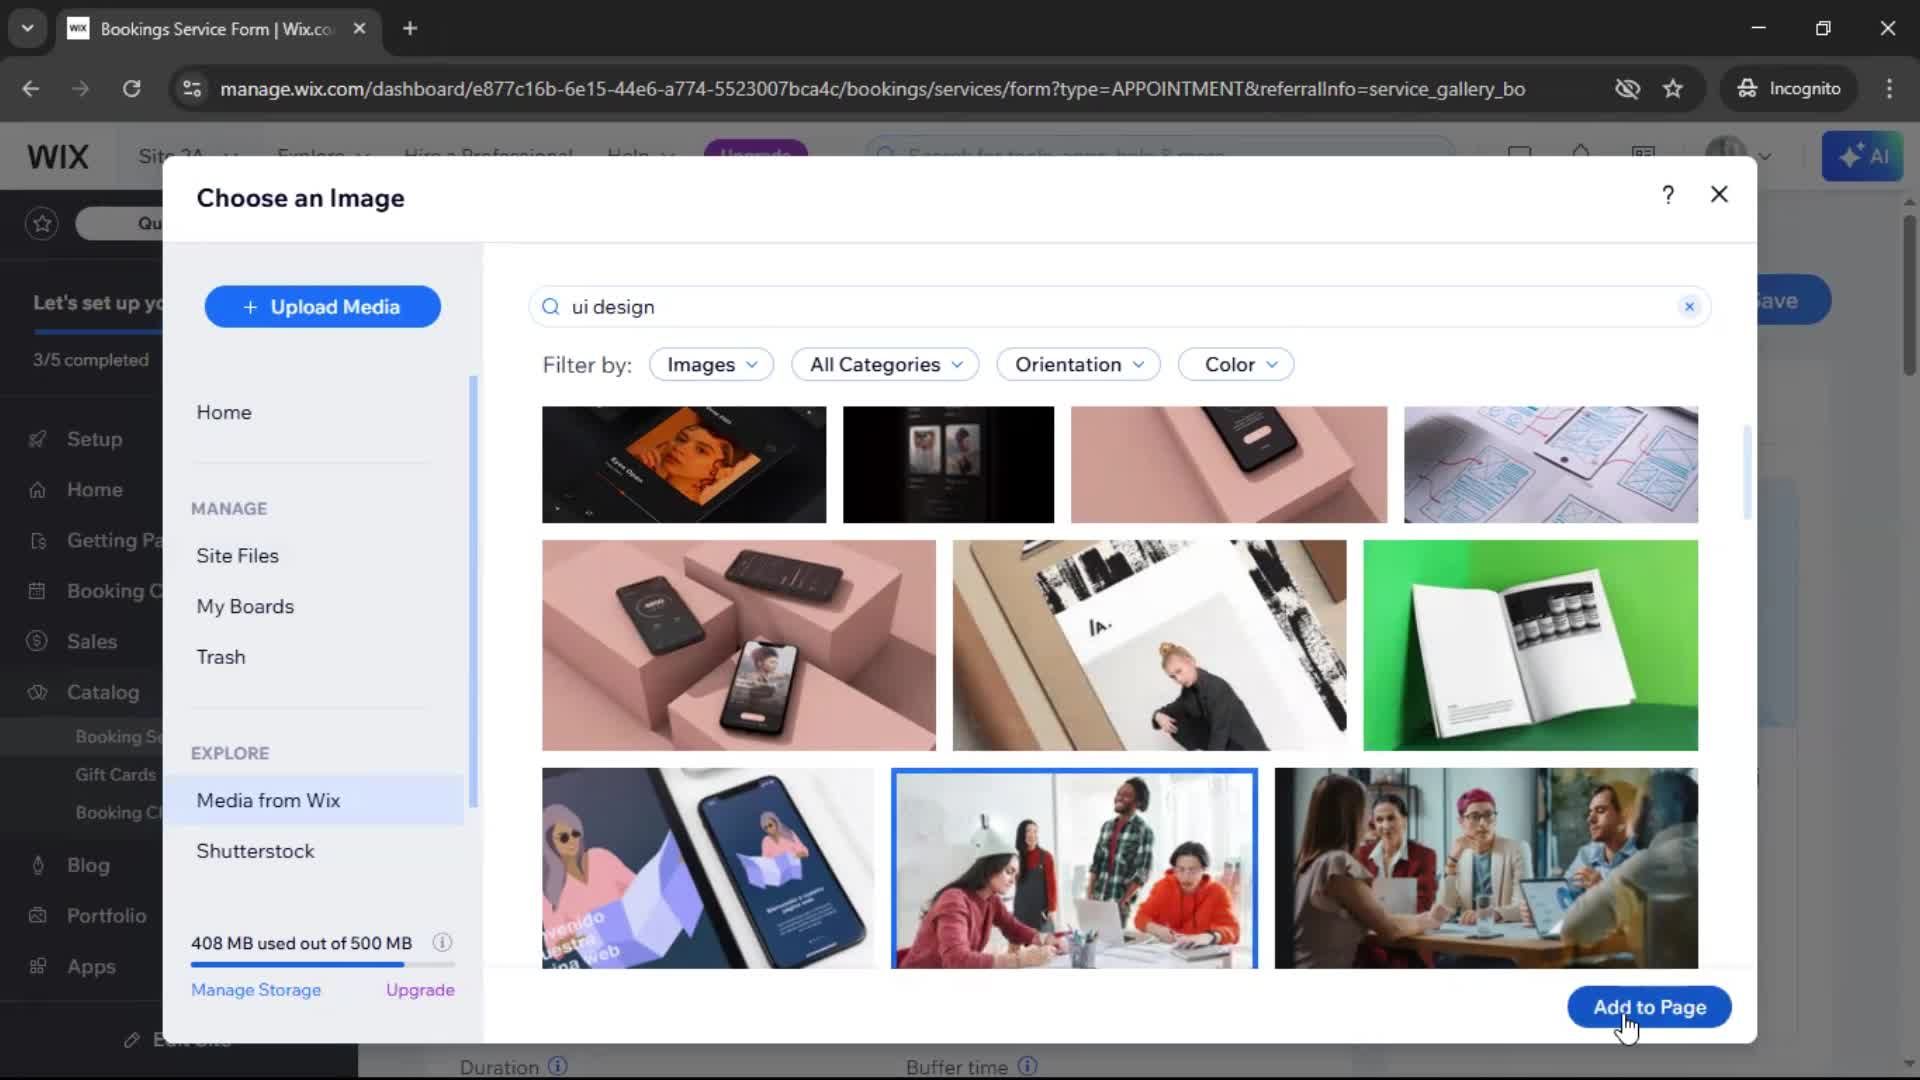Click the storage info icon
Screen dimensions: 1920x1080
[442, 943]
